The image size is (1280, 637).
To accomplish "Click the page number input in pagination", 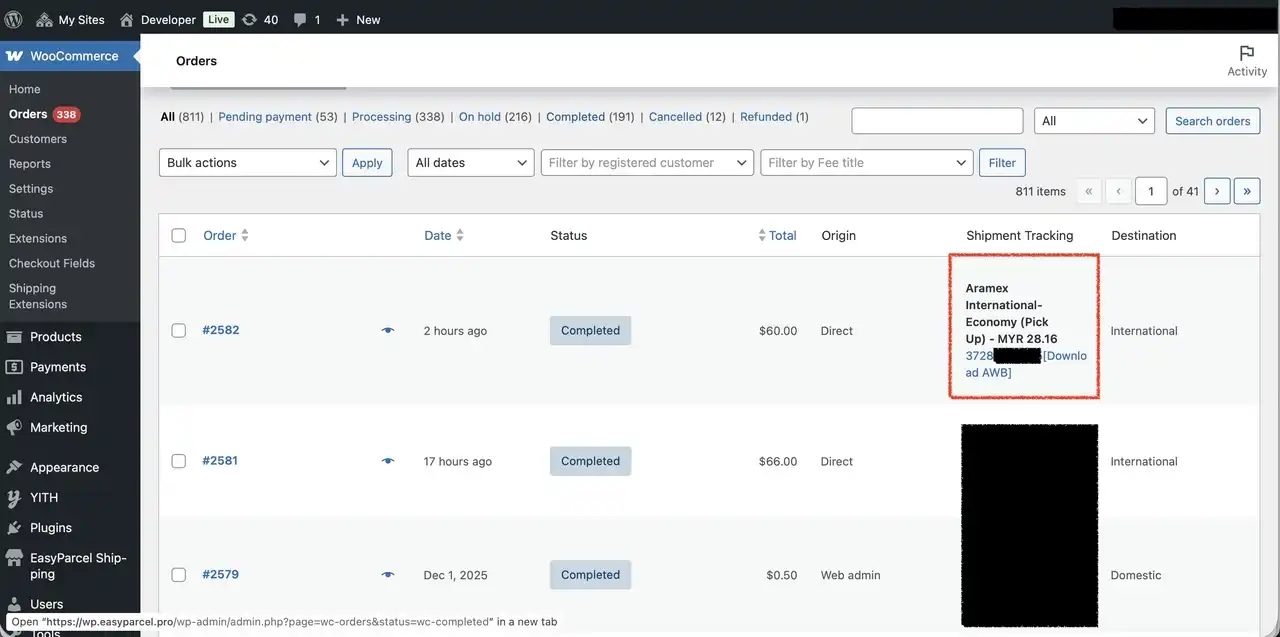I will [x=1150, y=190].
